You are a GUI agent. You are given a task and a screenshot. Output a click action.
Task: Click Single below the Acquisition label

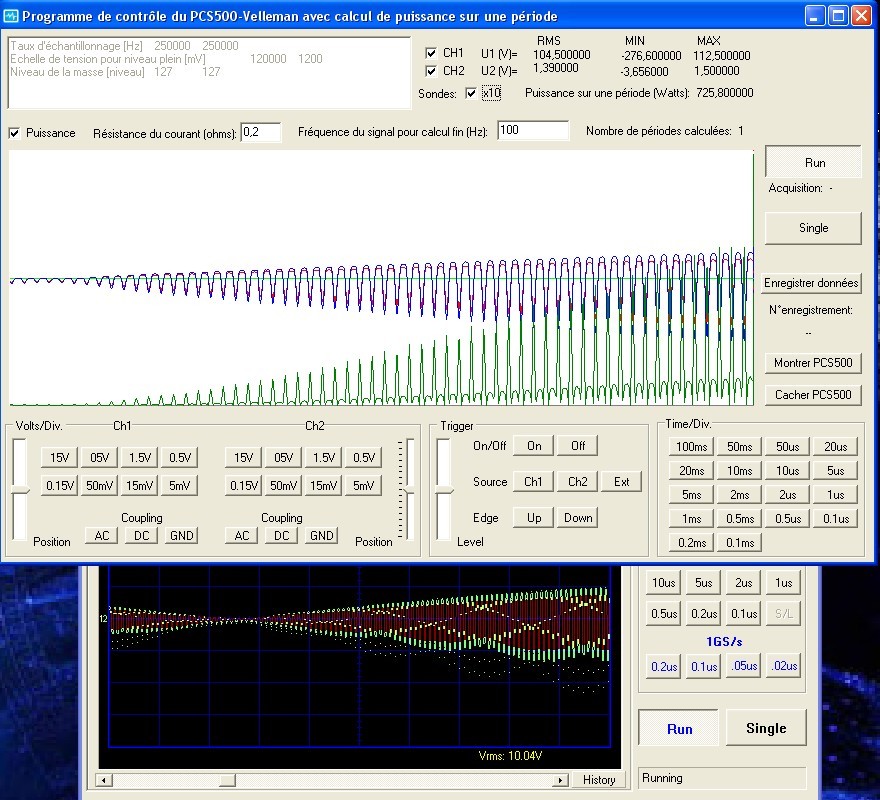click(813, 228)
